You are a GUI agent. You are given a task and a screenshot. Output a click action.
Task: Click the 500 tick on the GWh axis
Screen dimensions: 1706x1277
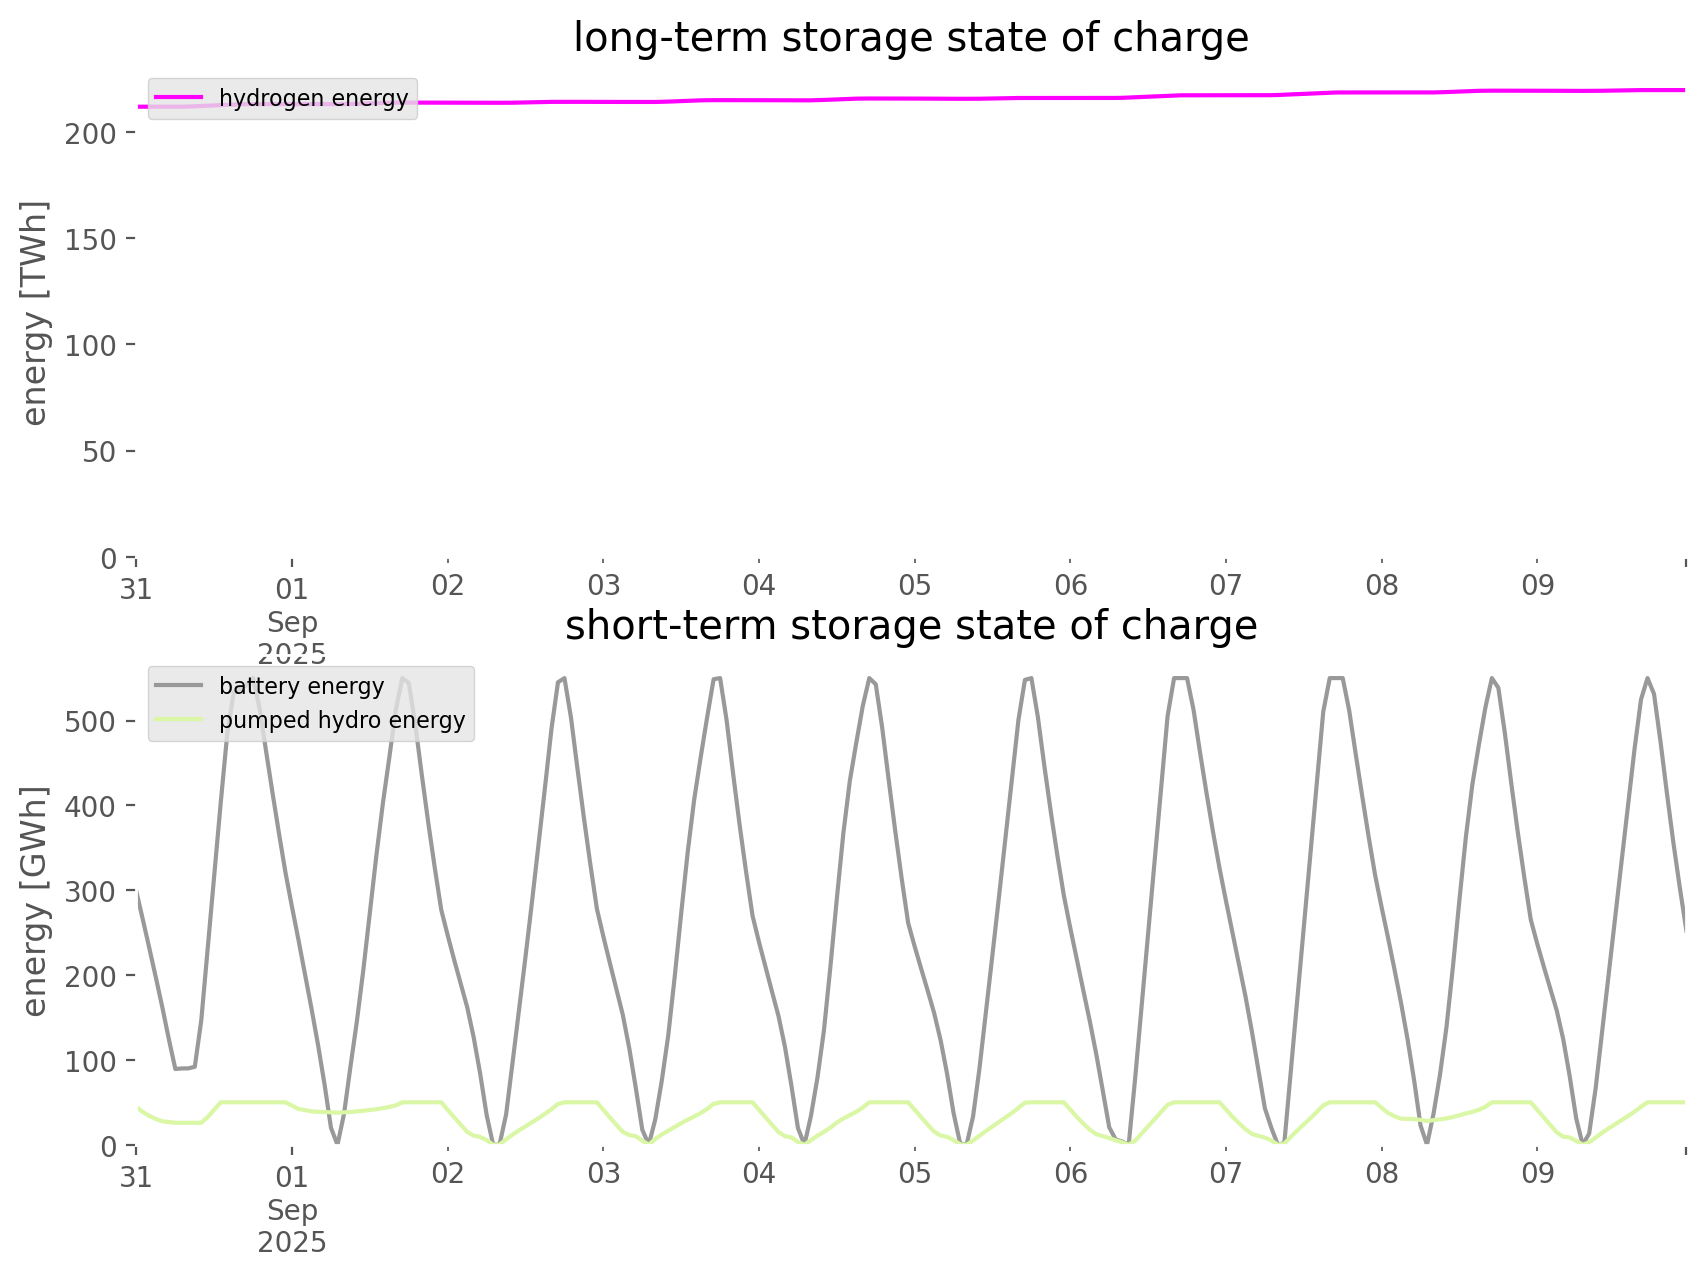(92, 722)
